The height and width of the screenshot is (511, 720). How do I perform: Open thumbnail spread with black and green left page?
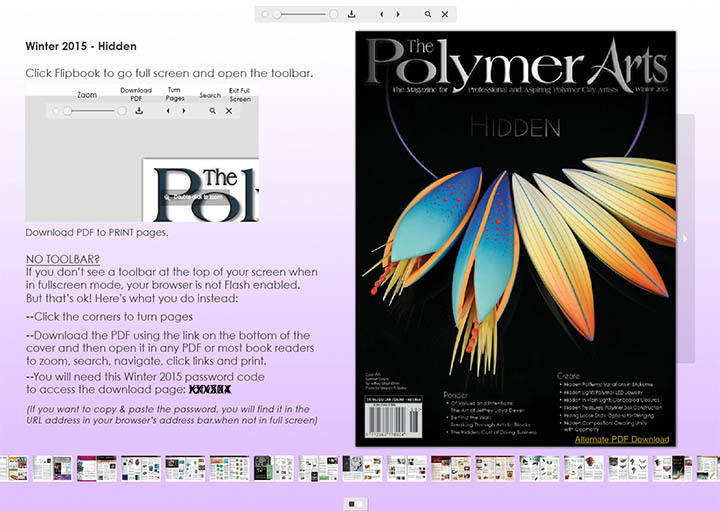point(274,468)
